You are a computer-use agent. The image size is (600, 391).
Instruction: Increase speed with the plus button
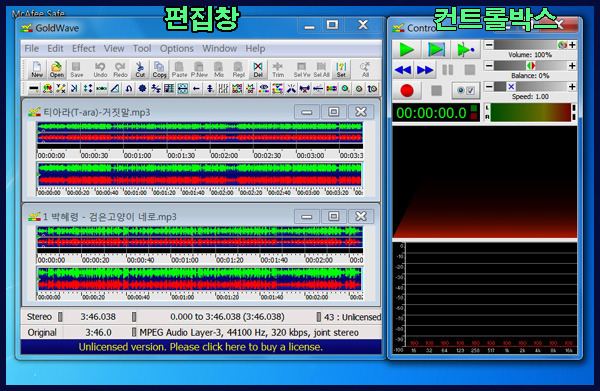click(572, 86)
